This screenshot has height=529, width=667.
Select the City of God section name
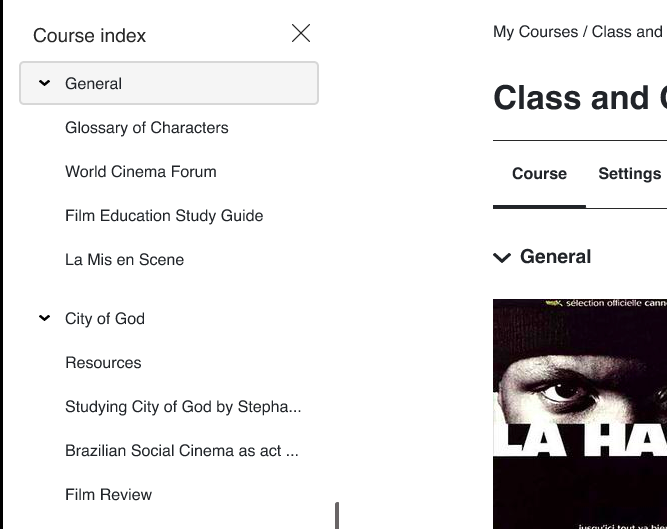105,319
